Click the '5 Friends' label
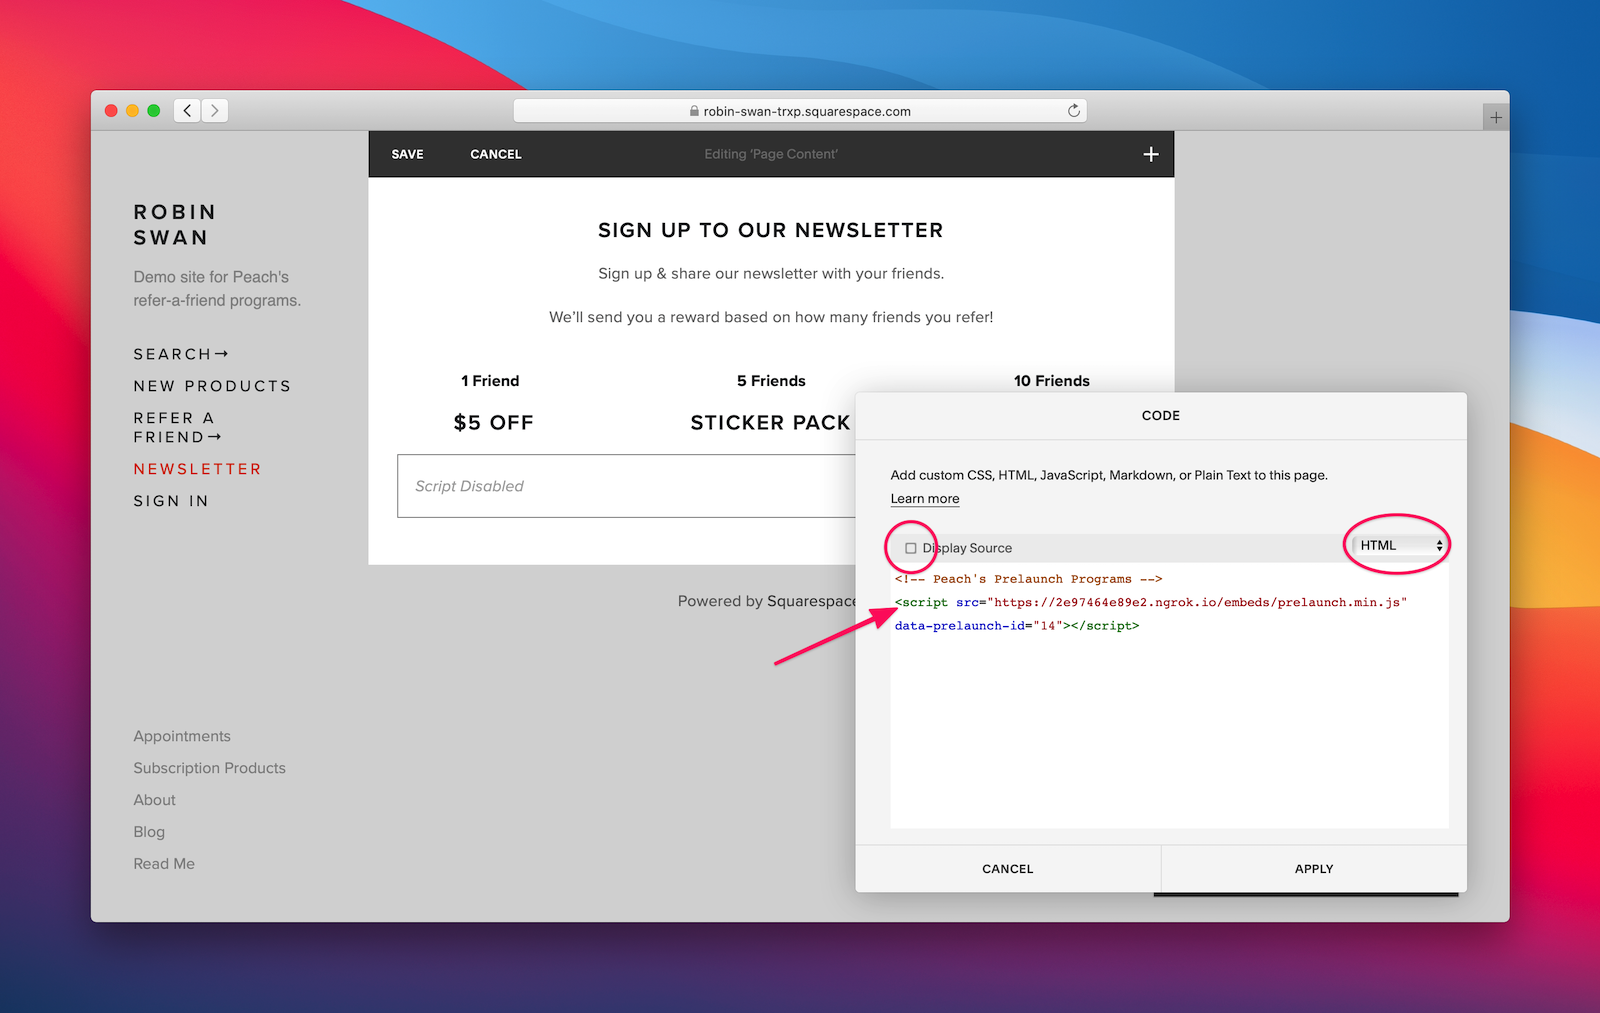Viewport: 1600px width, 1013px height. click(771, 381)
